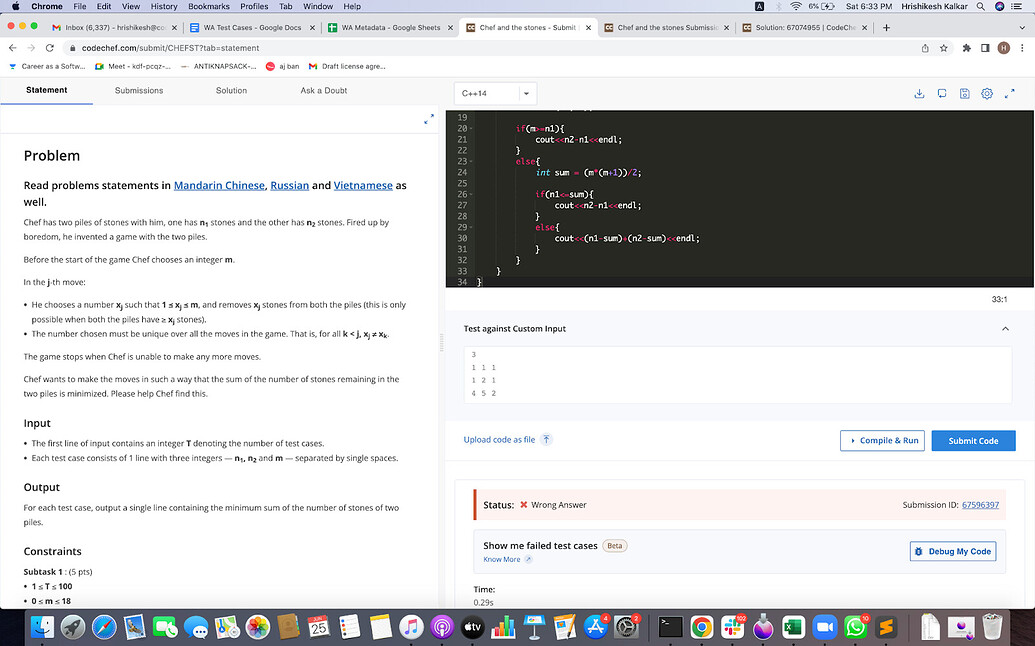
Task: Open the Bookmarks menu in the menu bar
Action: point(208,6)
